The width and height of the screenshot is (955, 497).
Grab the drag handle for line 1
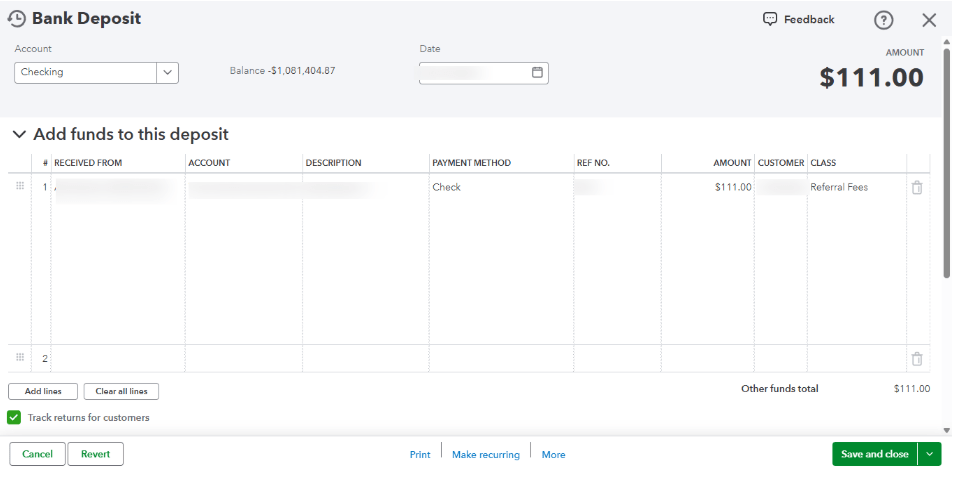(20, 186)
